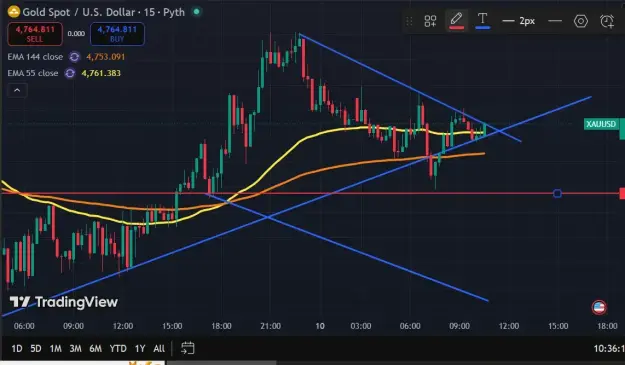Click the 0.000 spread value

(76, 34)
